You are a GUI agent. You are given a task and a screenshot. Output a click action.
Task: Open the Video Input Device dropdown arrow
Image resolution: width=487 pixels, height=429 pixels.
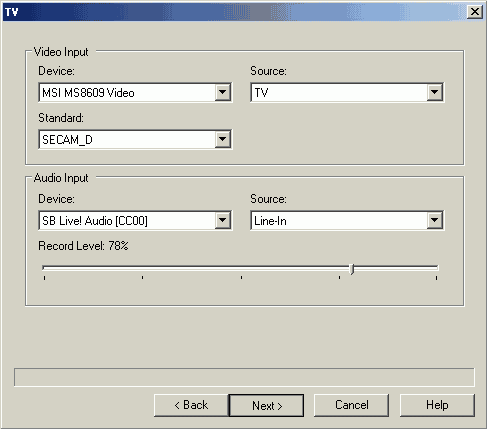tap(223, 92)
